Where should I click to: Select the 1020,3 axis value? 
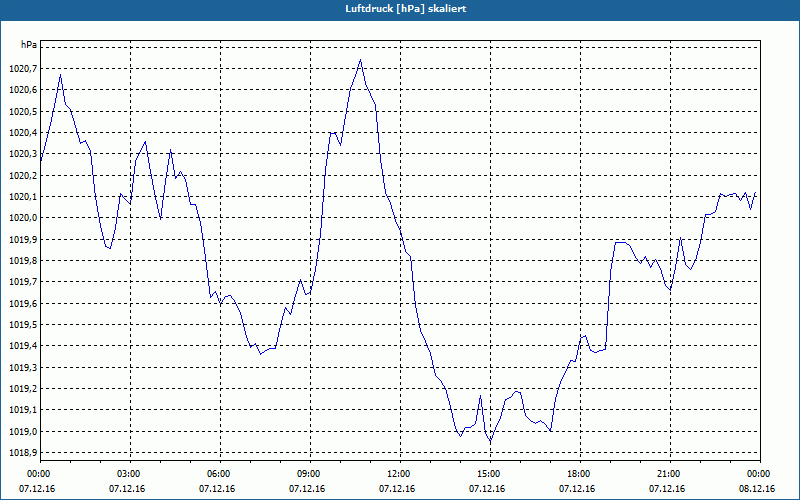23,154
